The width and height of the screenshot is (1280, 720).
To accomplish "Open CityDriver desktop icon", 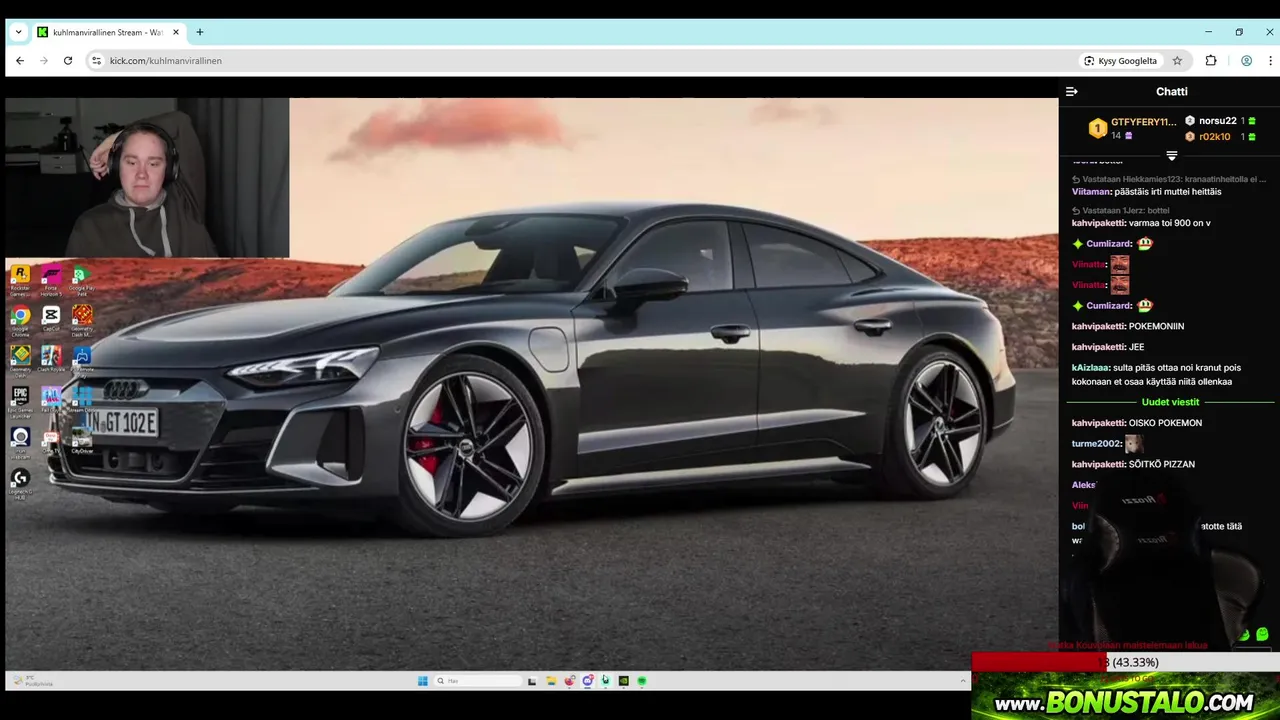I will click(82, 441).
